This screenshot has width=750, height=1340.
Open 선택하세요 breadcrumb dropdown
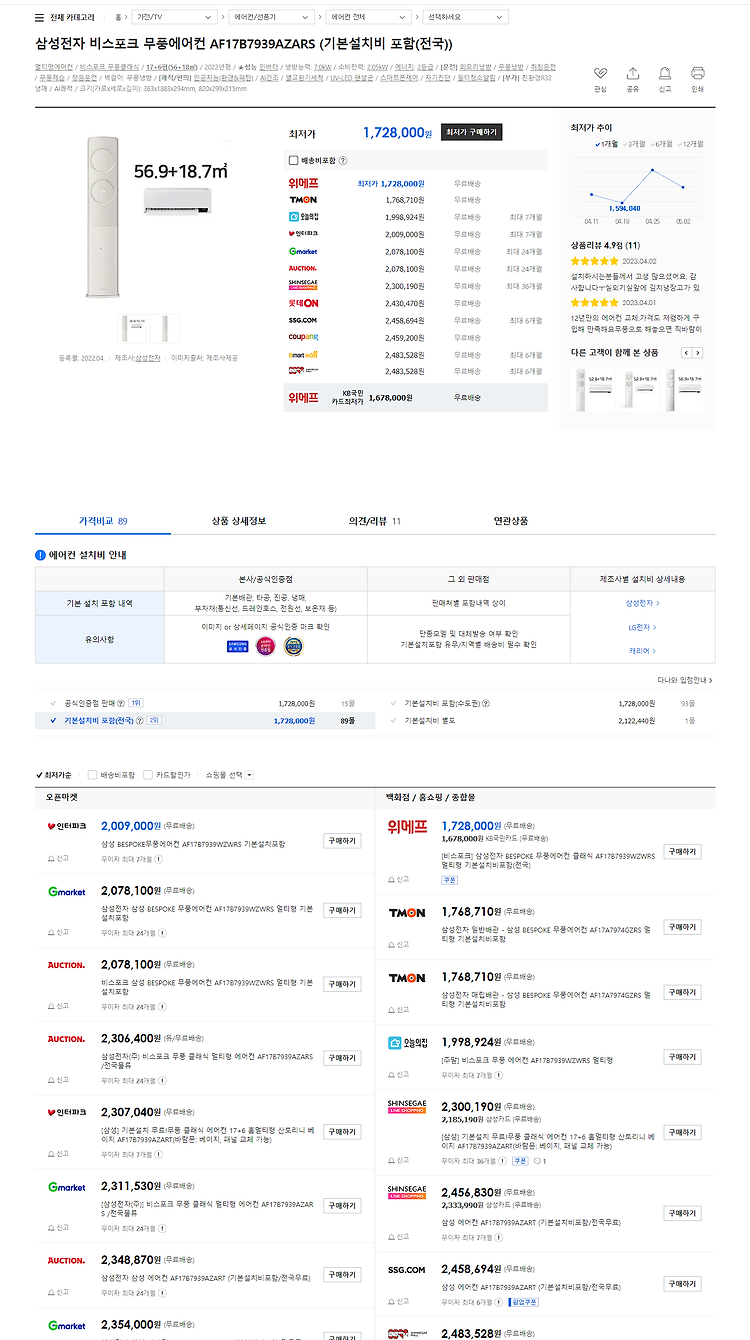click(466, 17)
